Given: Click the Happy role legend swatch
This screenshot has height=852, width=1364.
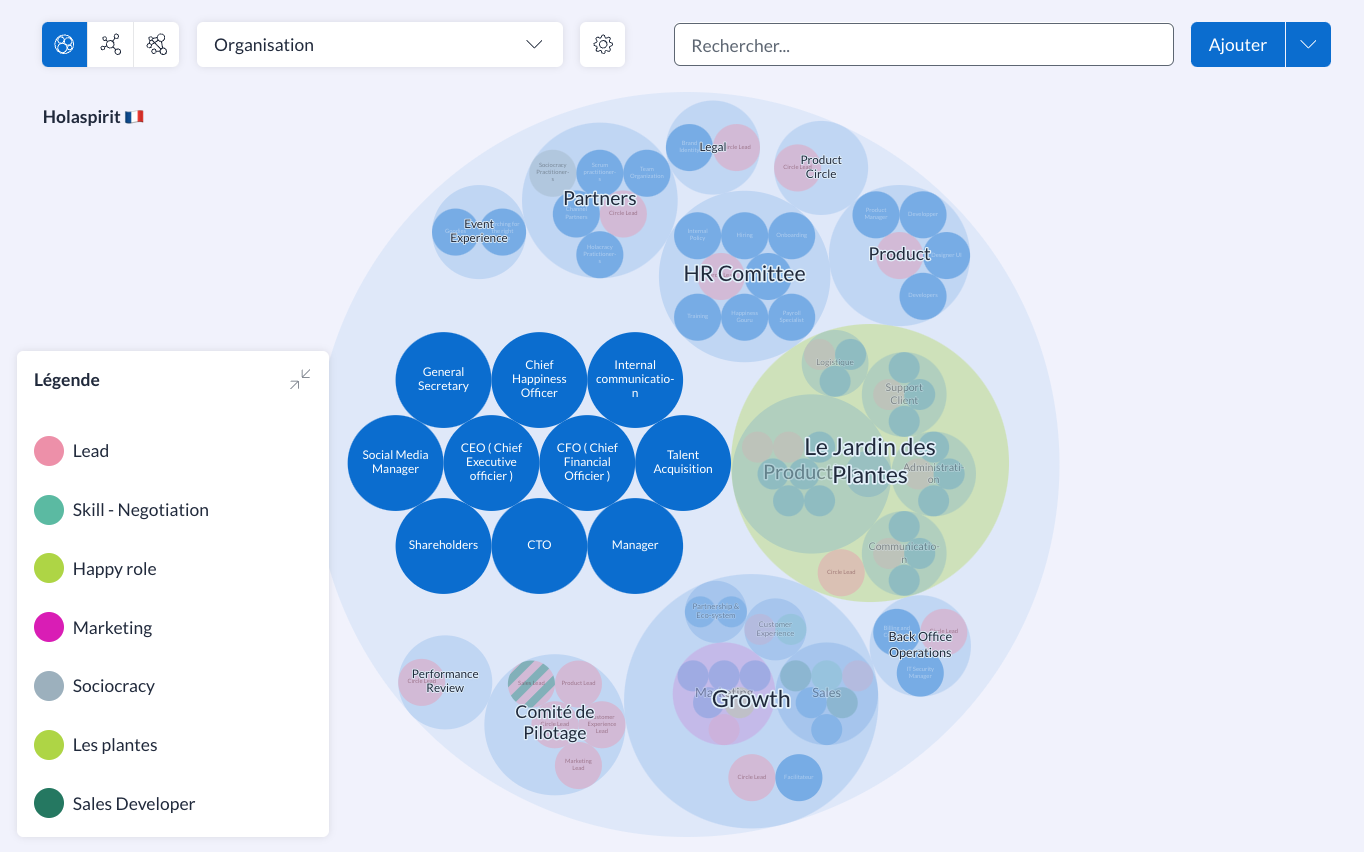Looking at the screenshot, I should click(49, 569).
